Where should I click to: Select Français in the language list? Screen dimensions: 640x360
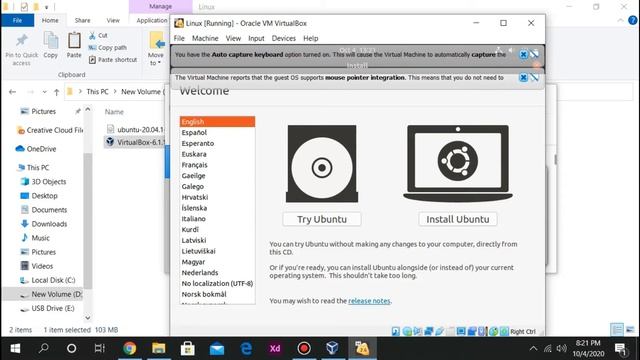194,165
